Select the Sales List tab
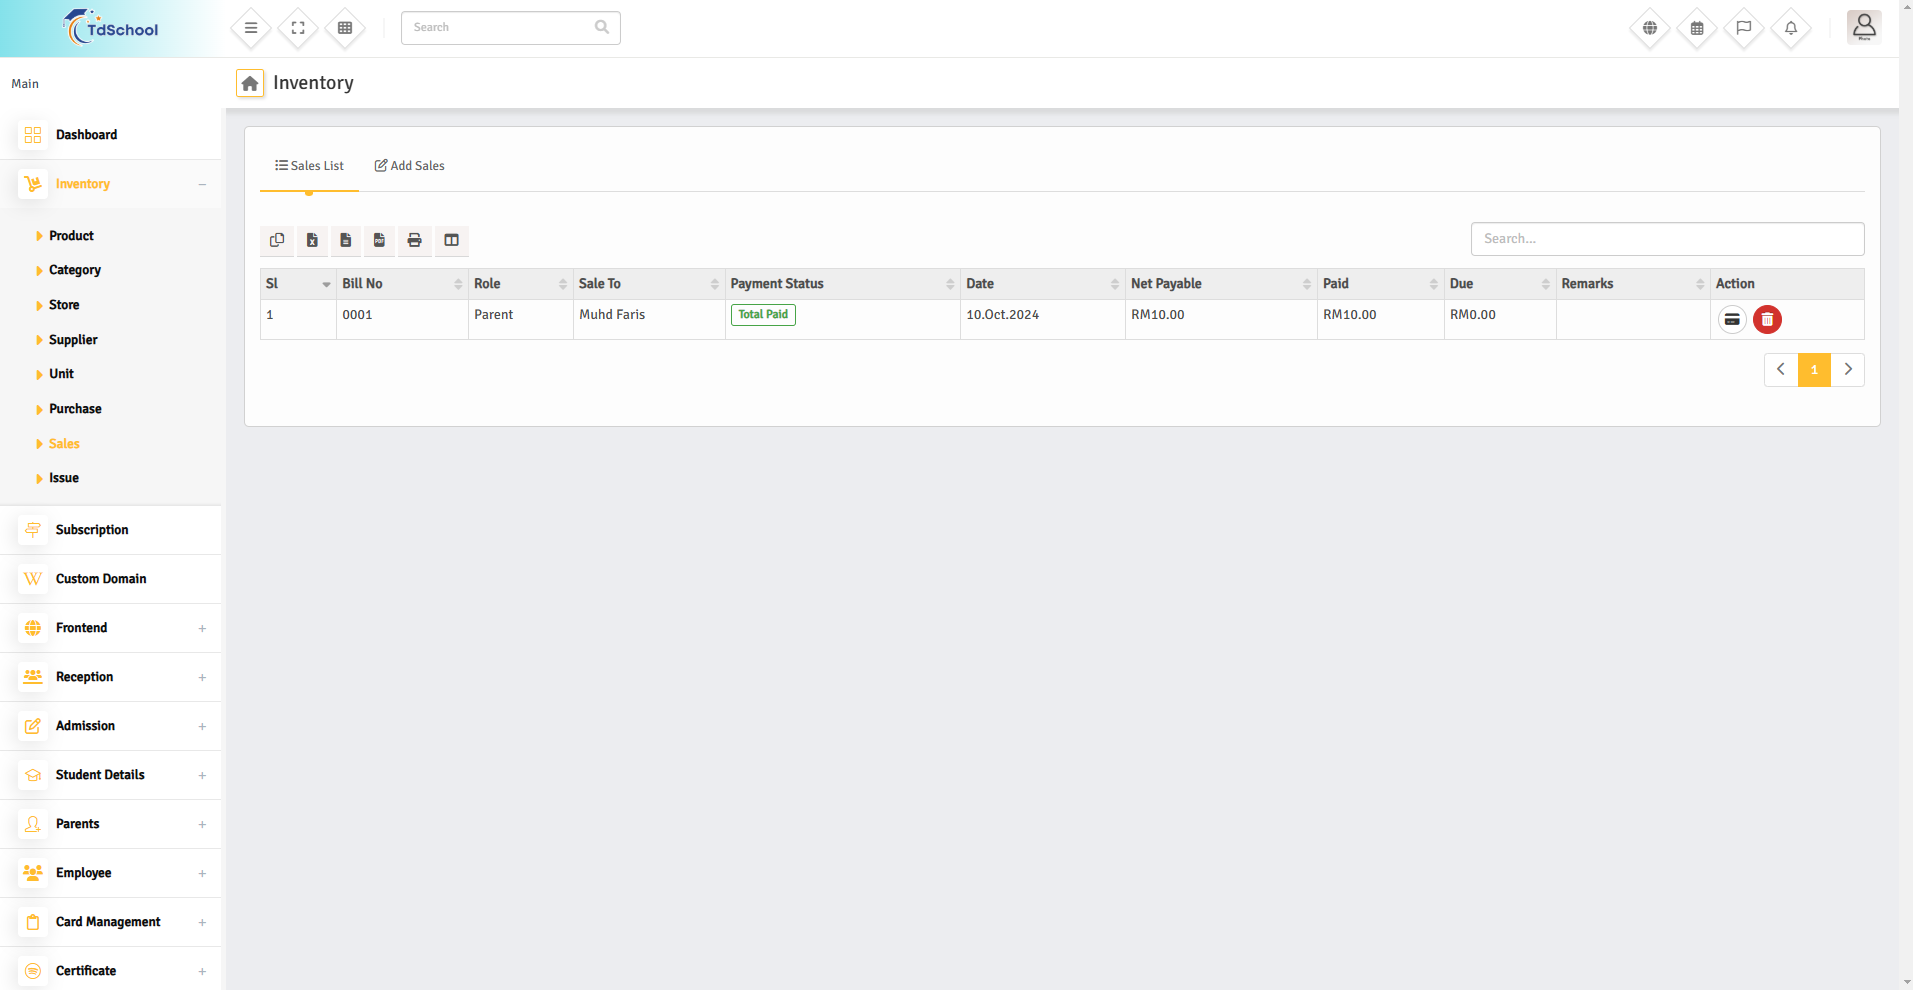This screenshot has height=990, width=1913. [309, 166]
